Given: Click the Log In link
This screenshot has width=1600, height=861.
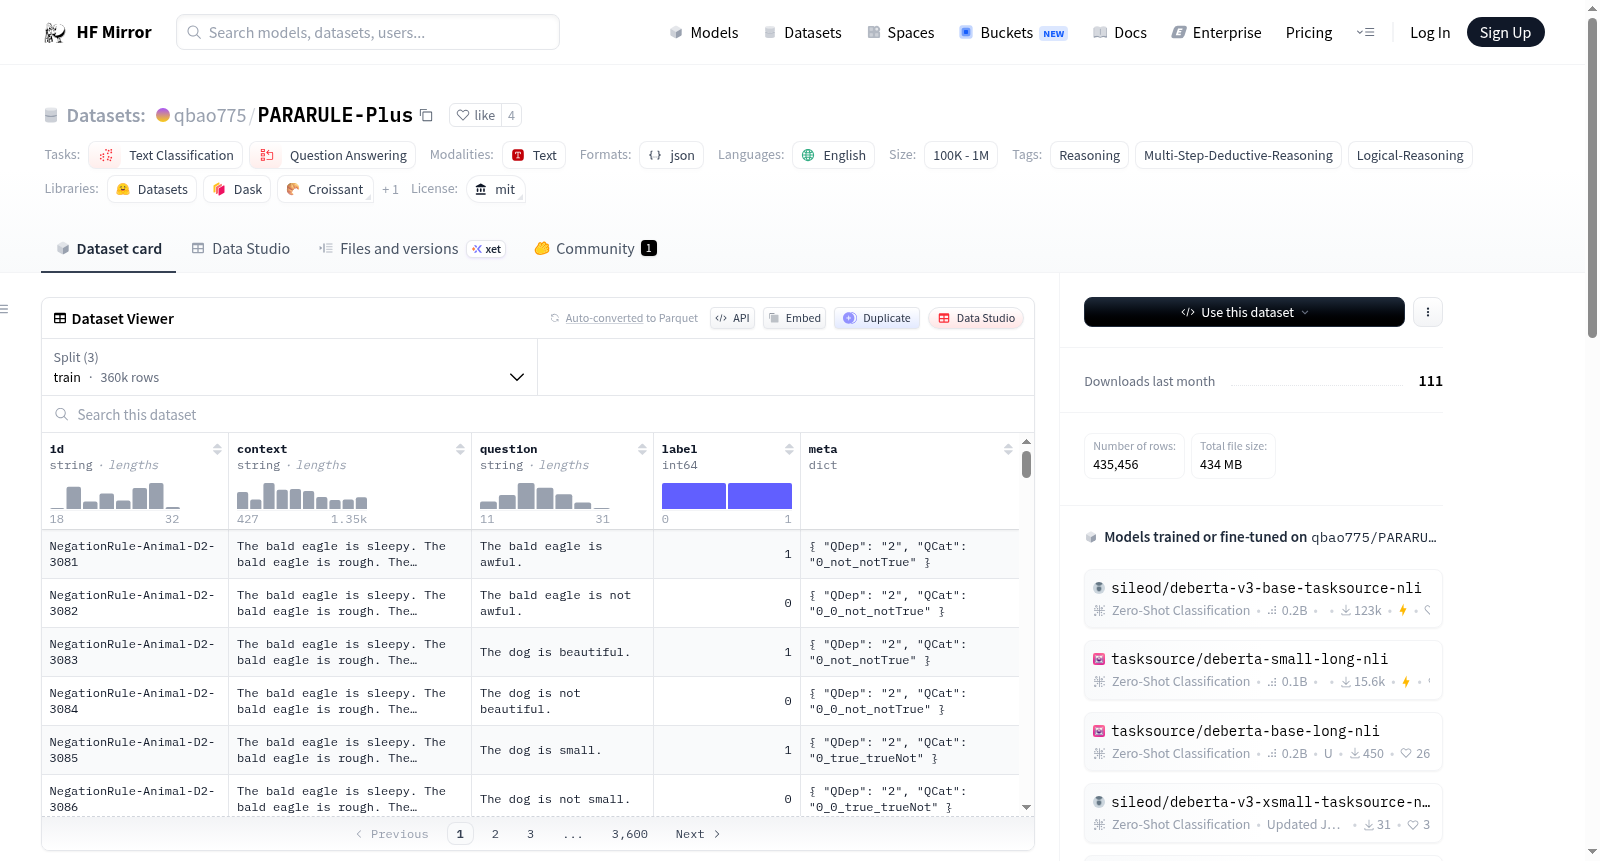Looking at the screenshot, I should click(1430, 33).
